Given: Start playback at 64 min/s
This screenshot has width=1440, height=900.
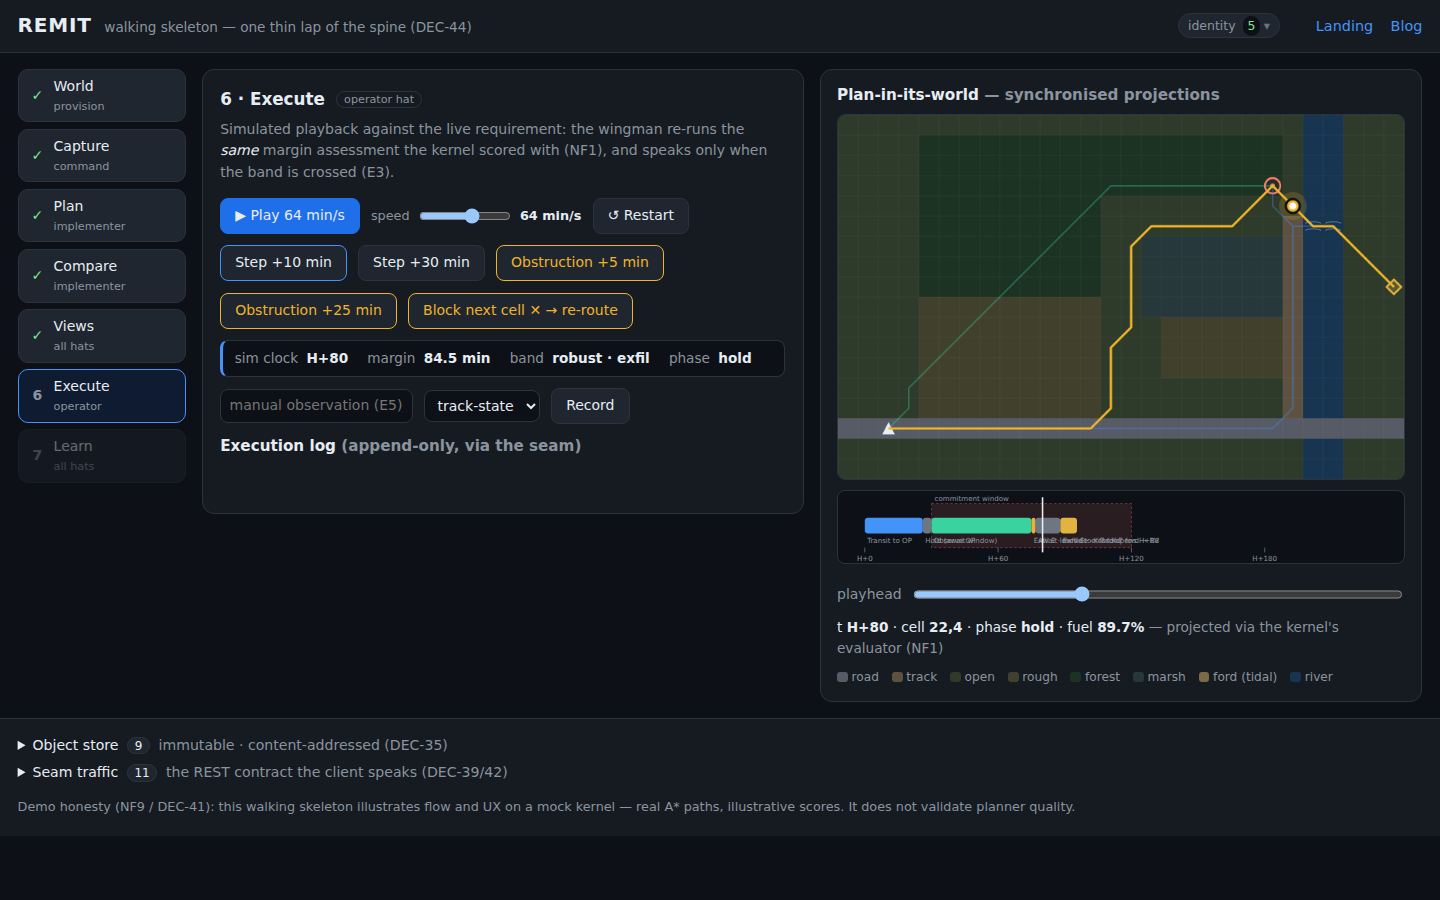Looking at the screenshot, I should pos(290,216).
